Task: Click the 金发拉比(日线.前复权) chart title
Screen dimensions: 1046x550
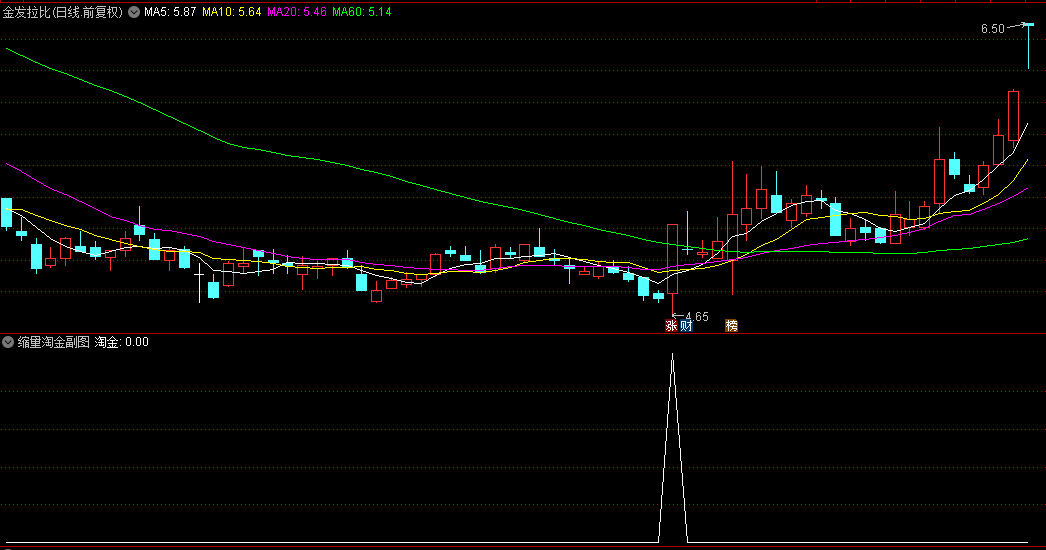Action: (63, 12)
